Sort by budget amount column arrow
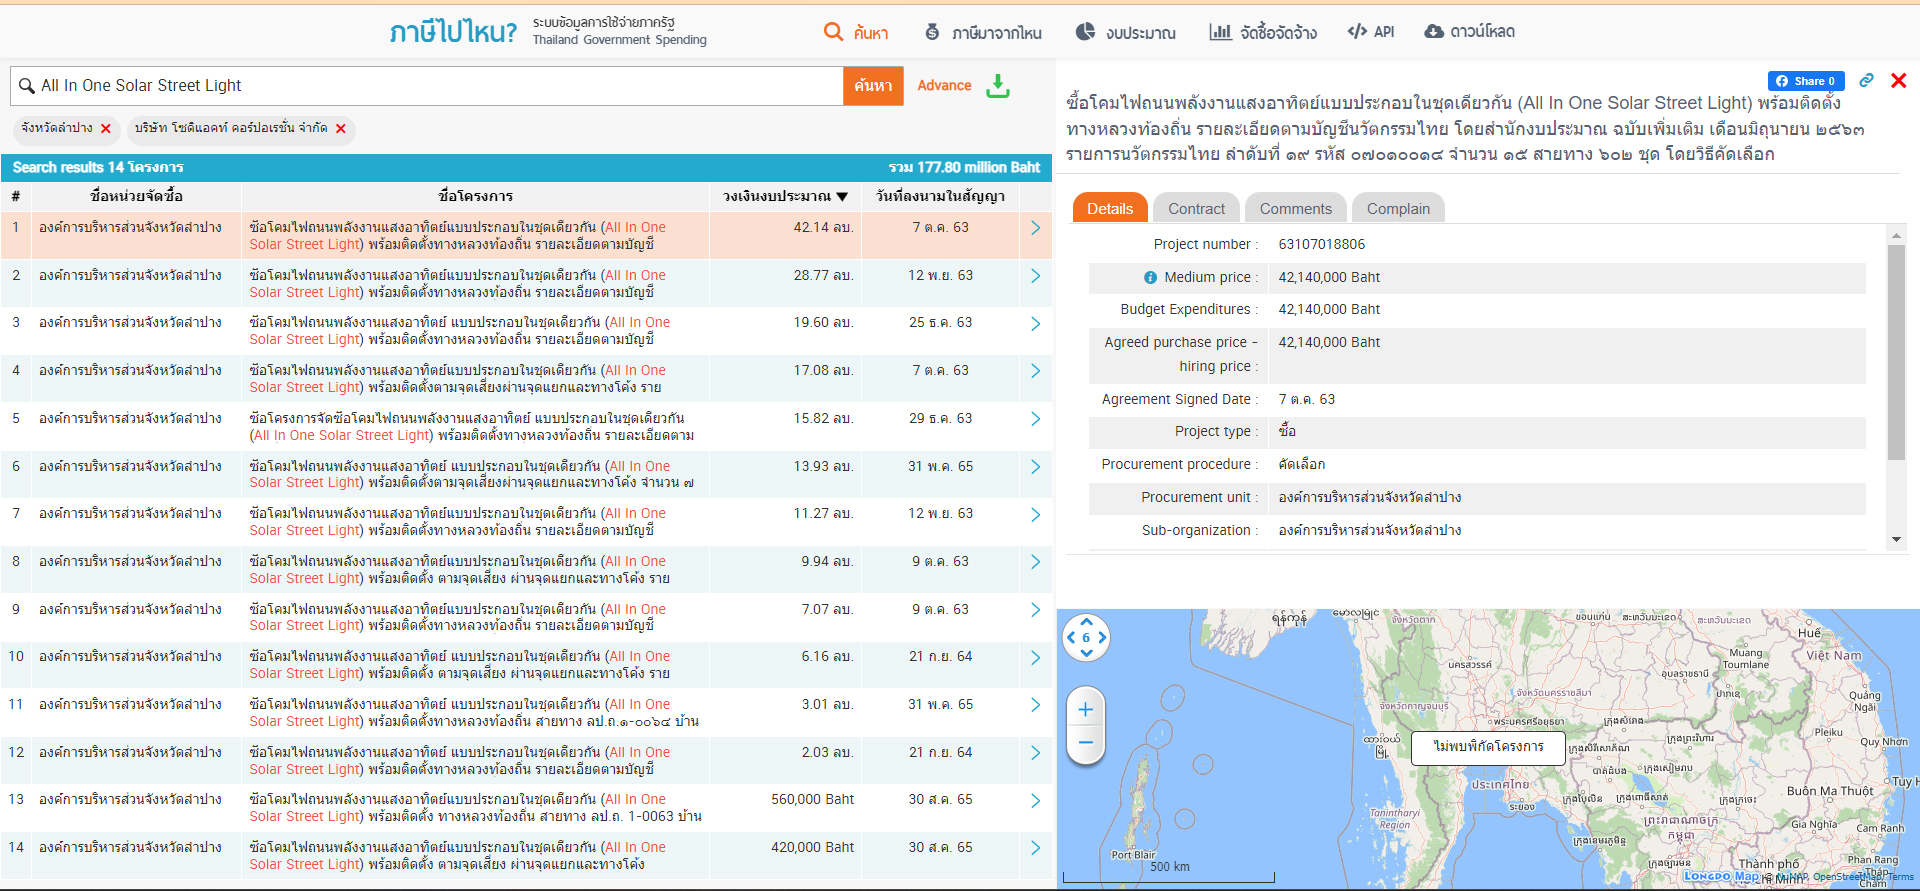 [x=842, y=197]
